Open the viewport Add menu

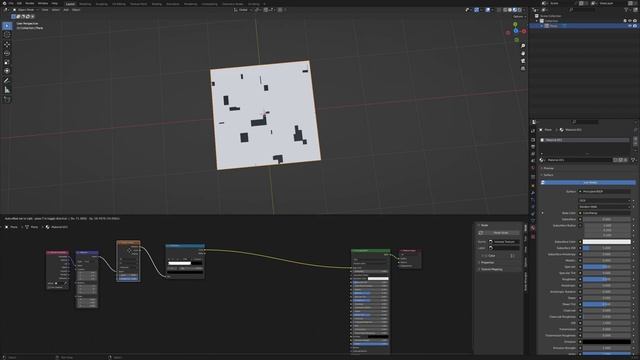pos(66,10)
